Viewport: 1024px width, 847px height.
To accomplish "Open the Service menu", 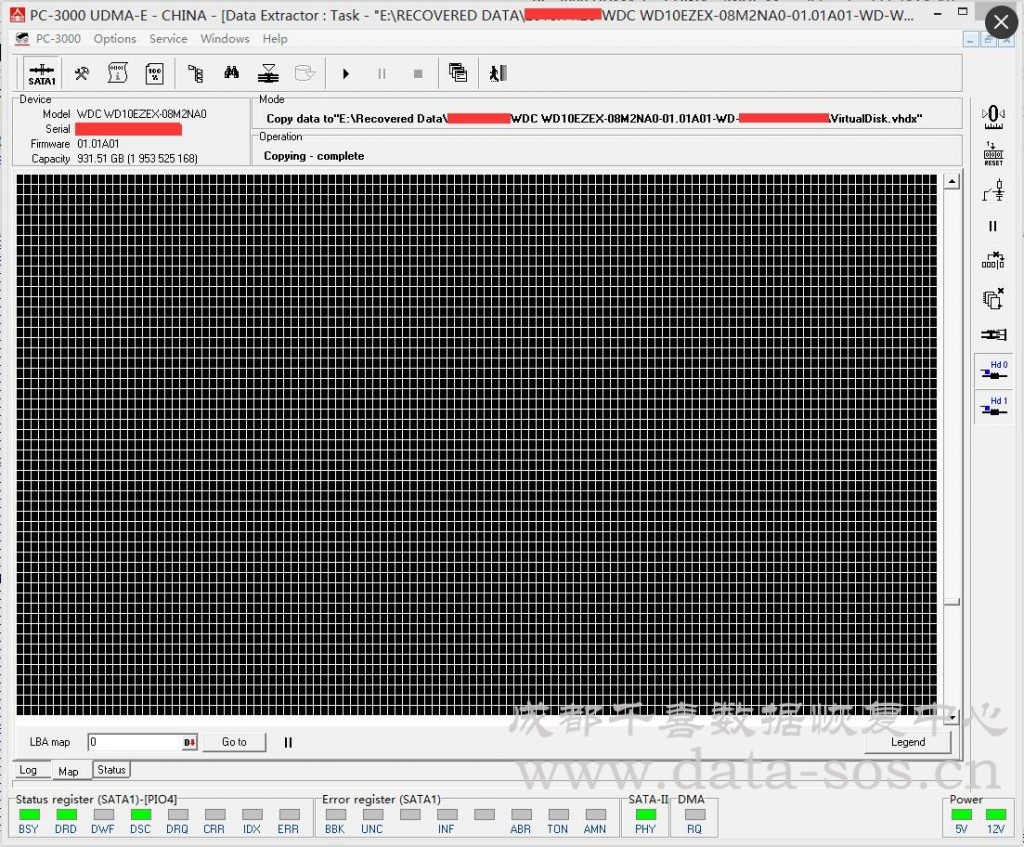I will (x=168, y=39).
